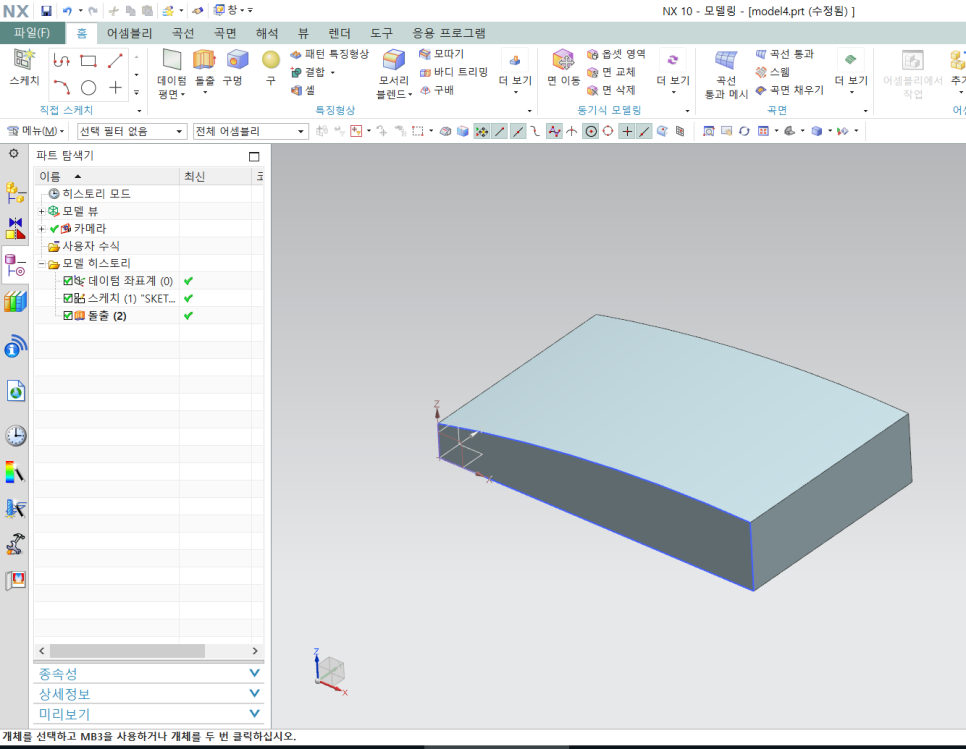Expand the 카메라 tree node
This screenshot has width=966, height=749.
point(42,229)
